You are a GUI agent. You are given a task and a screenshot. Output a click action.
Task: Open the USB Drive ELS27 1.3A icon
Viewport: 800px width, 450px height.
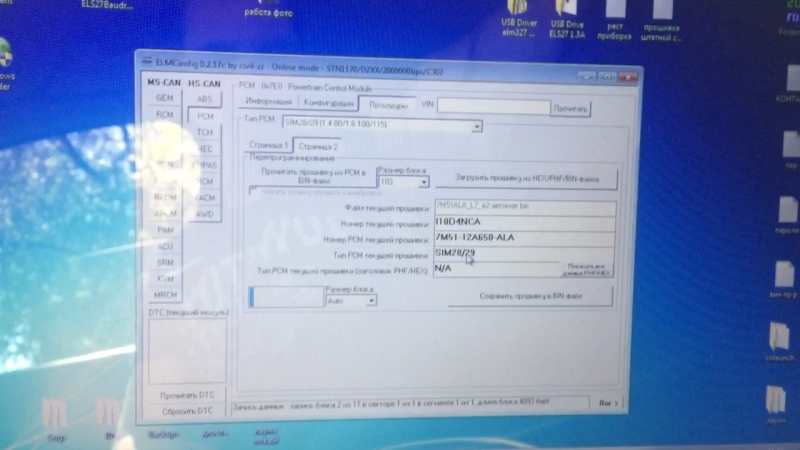568,28
